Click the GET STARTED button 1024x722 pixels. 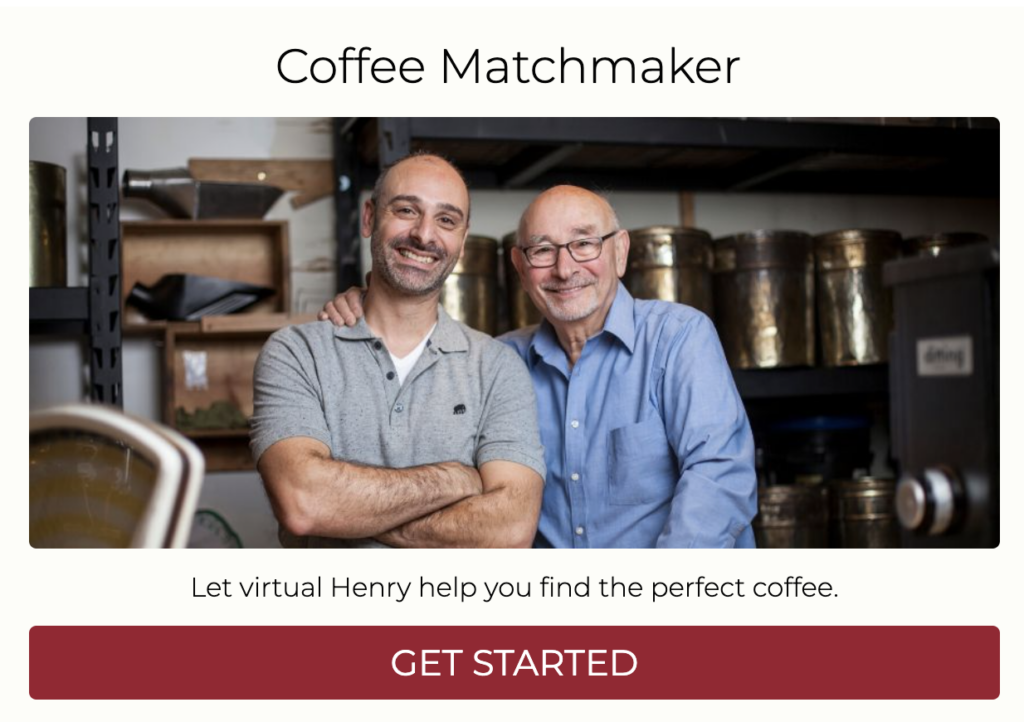pos(514,663)
